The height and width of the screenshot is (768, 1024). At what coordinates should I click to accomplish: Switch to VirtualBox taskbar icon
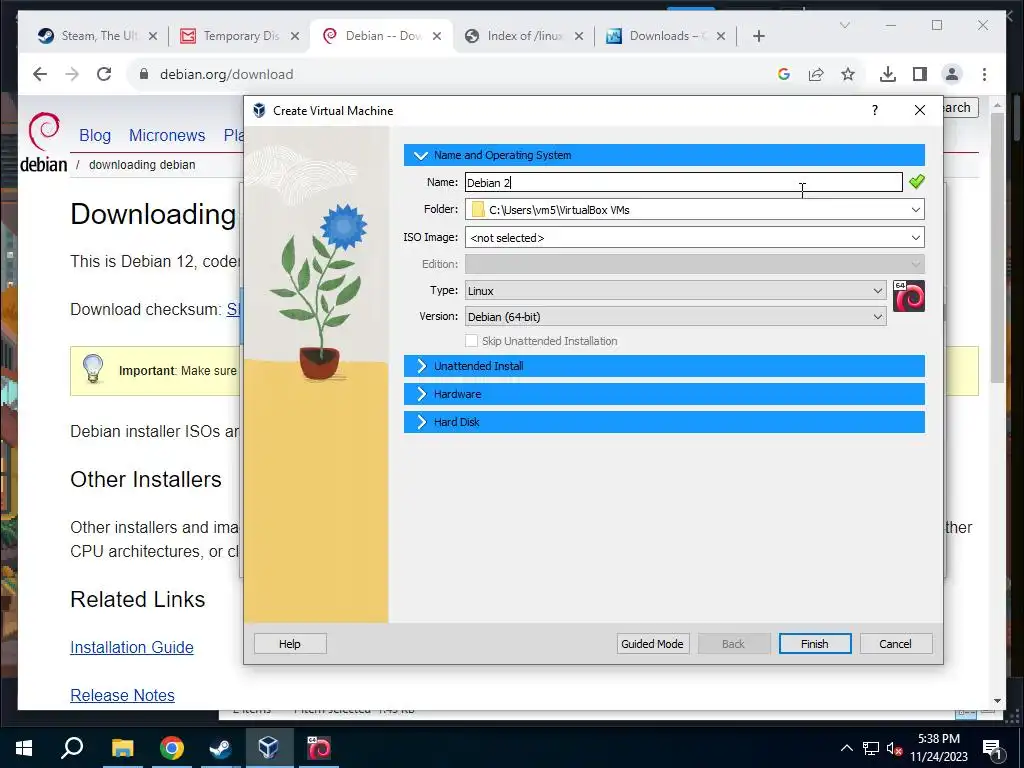268,748
